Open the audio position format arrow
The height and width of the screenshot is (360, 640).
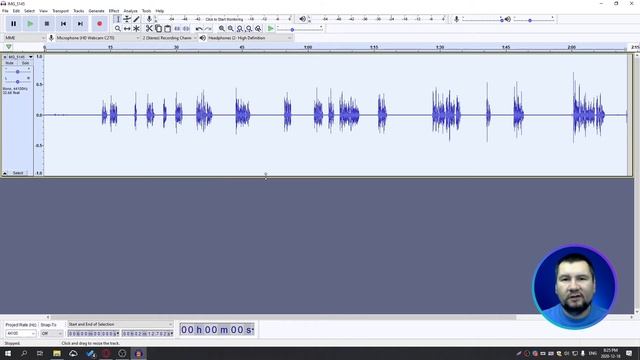253,330
